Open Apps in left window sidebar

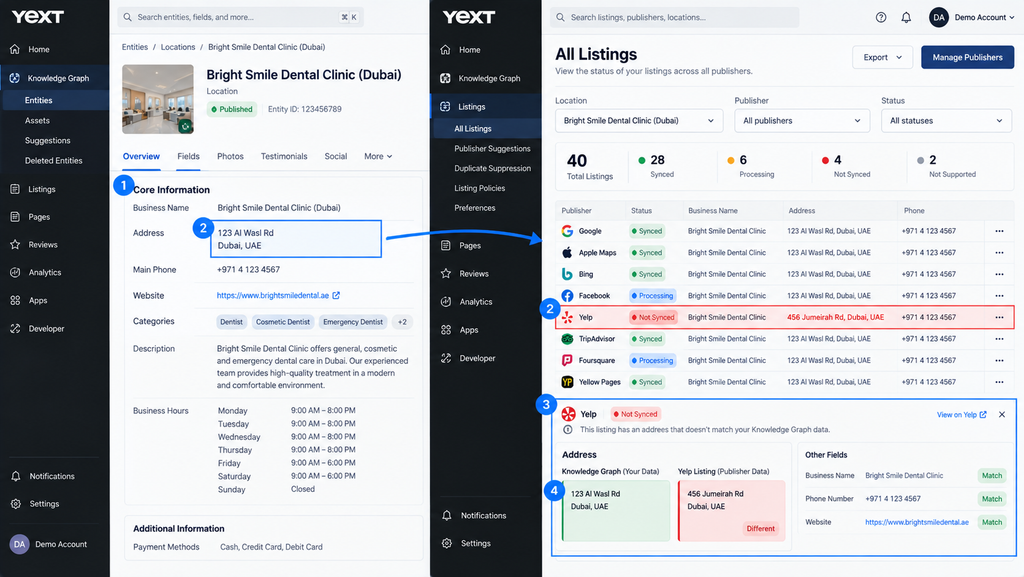click(x=29, y=300)
